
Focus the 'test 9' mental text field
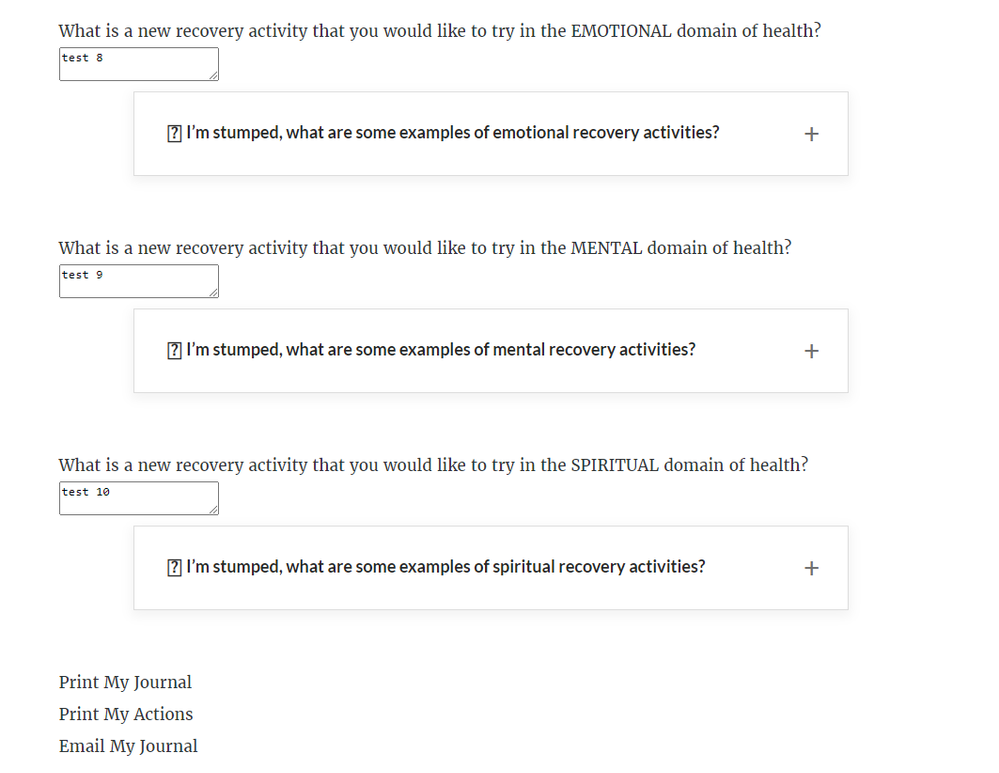point(137,281)
